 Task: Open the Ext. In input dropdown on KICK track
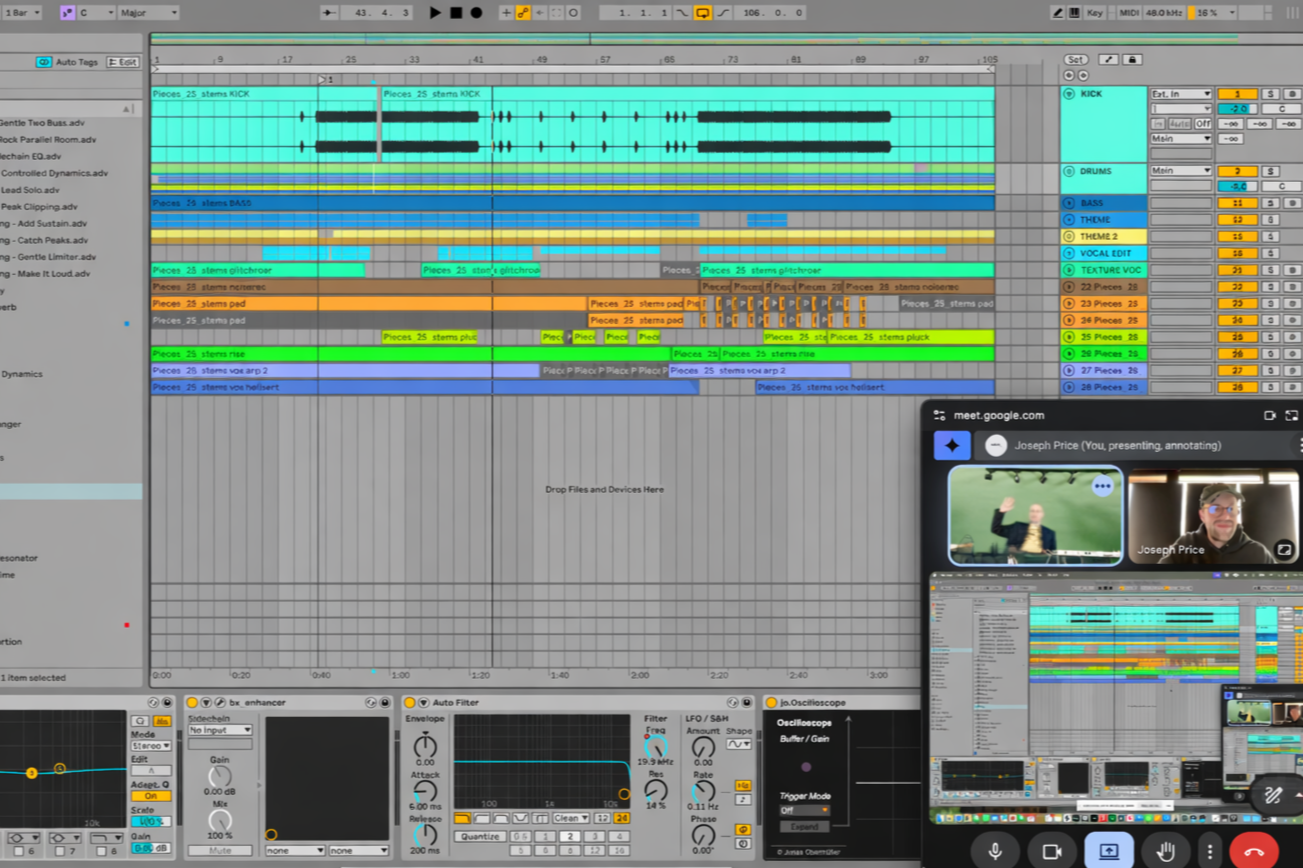point(1181,94)
